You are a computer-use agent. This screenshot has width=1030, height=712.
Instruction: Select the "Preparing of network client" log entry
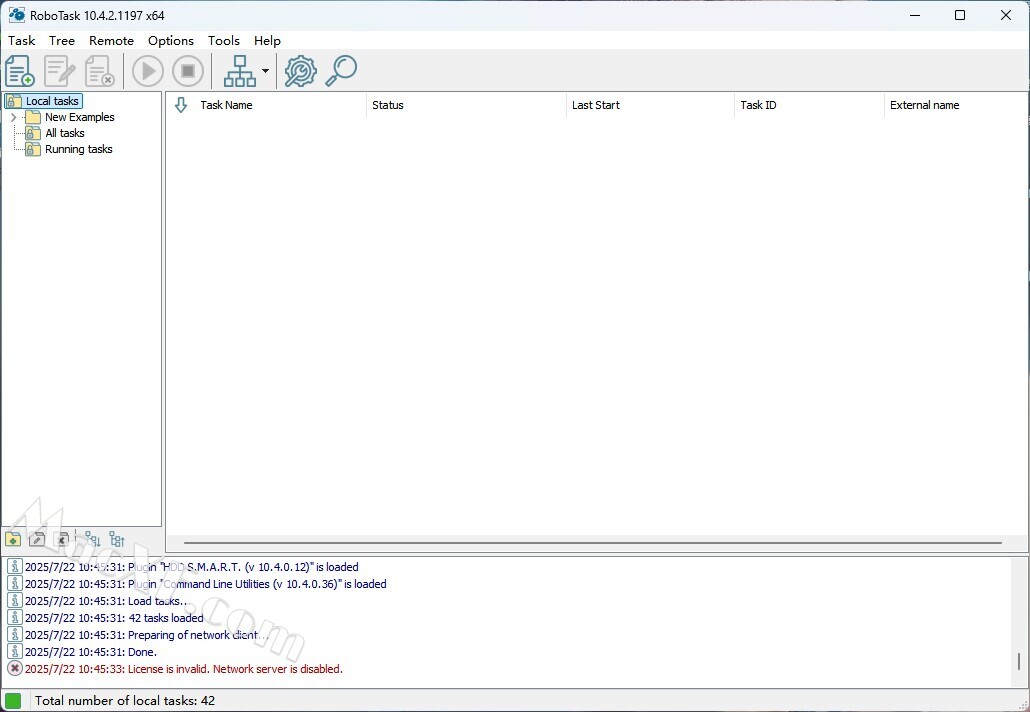146,634
